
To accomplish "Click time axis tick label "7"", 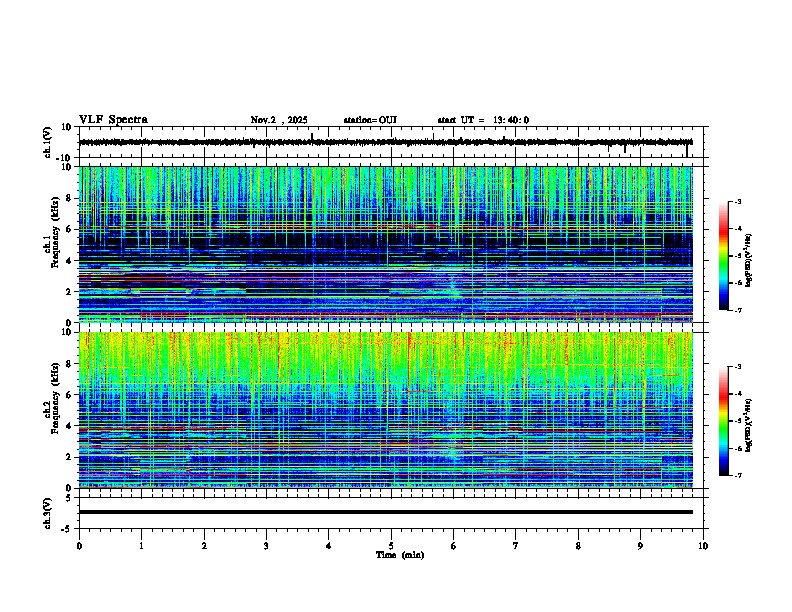I will (516, 546).
